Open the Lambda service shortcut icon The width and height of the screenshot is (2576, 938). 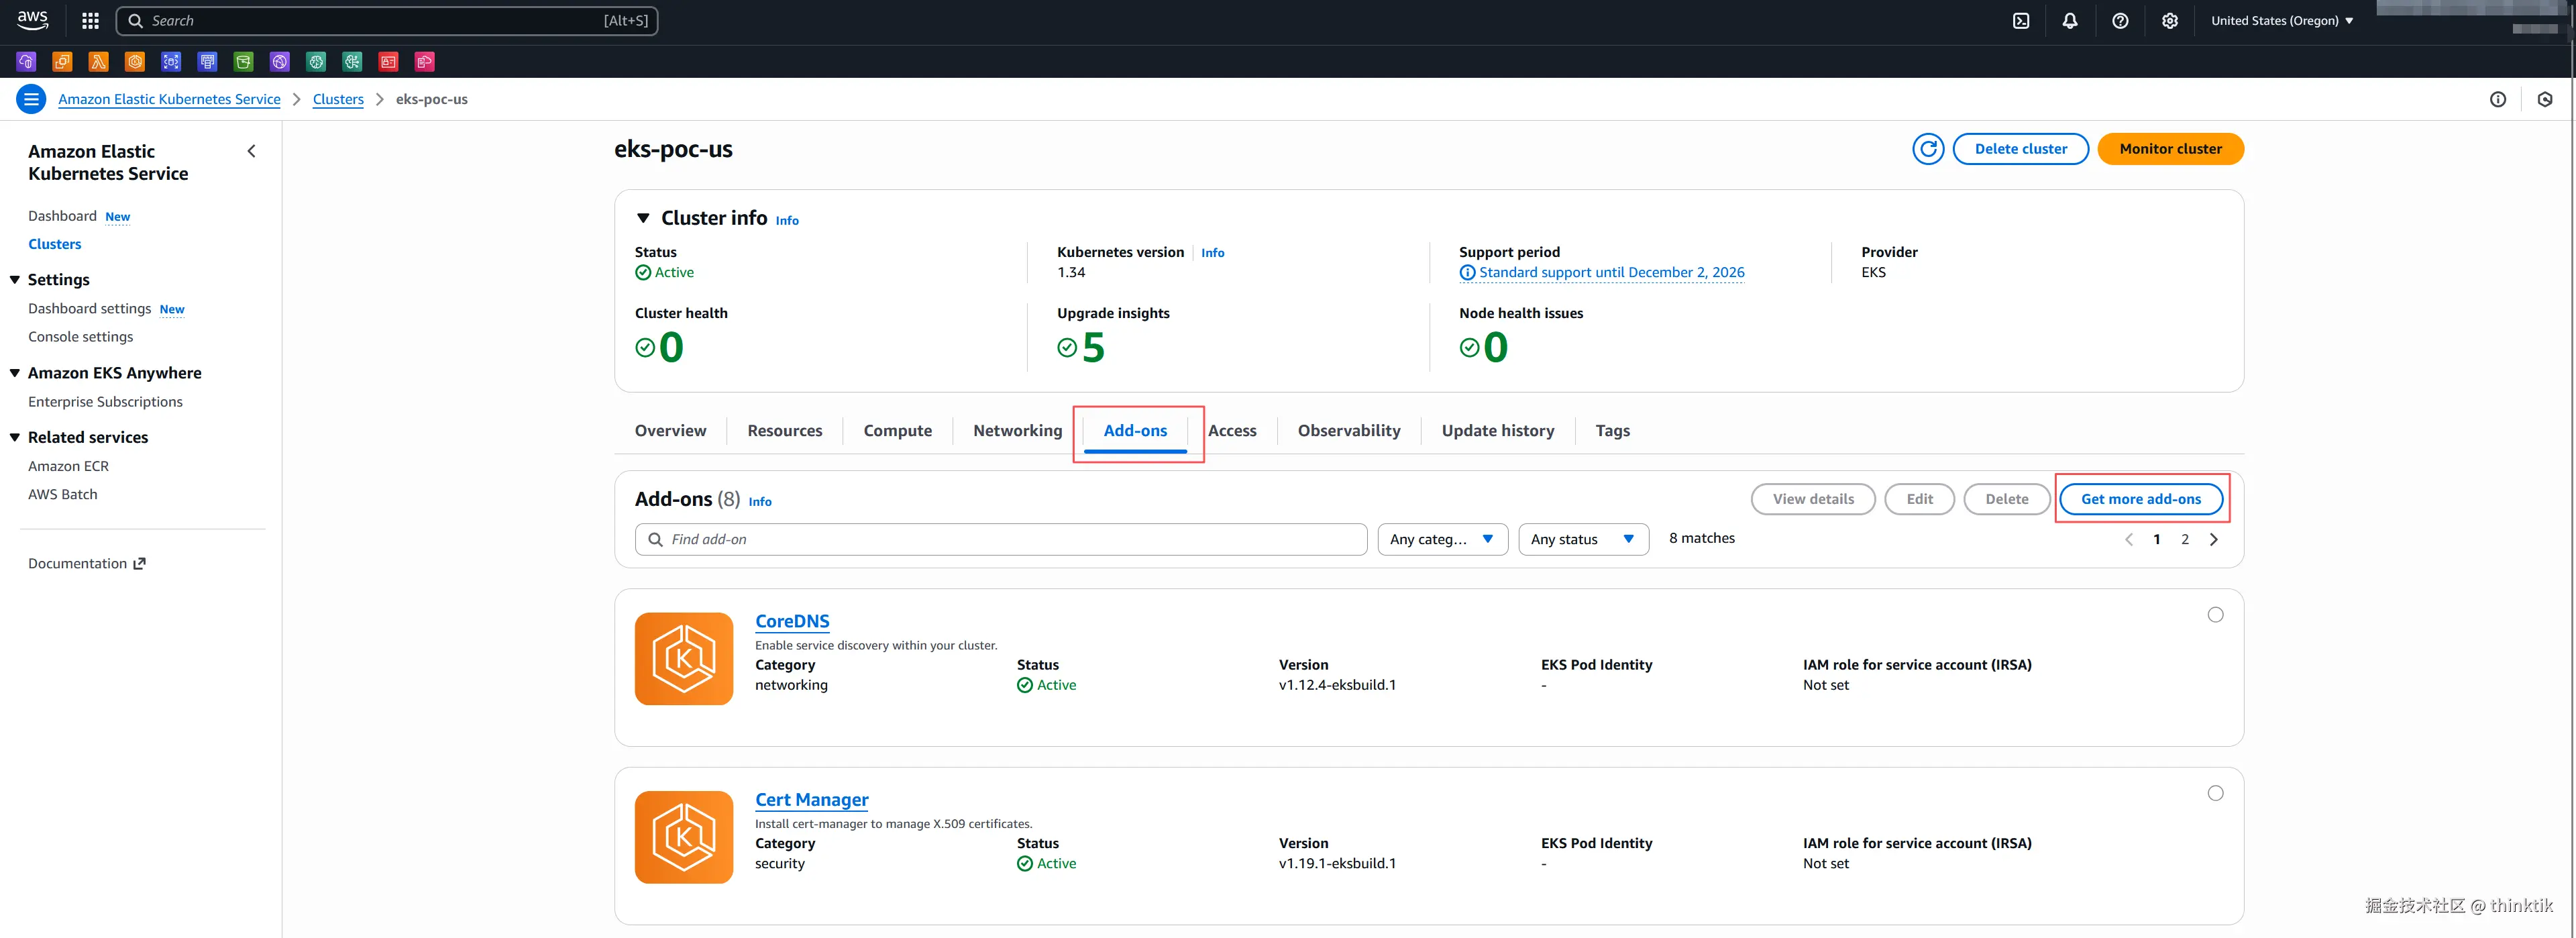tap(99, 62)
